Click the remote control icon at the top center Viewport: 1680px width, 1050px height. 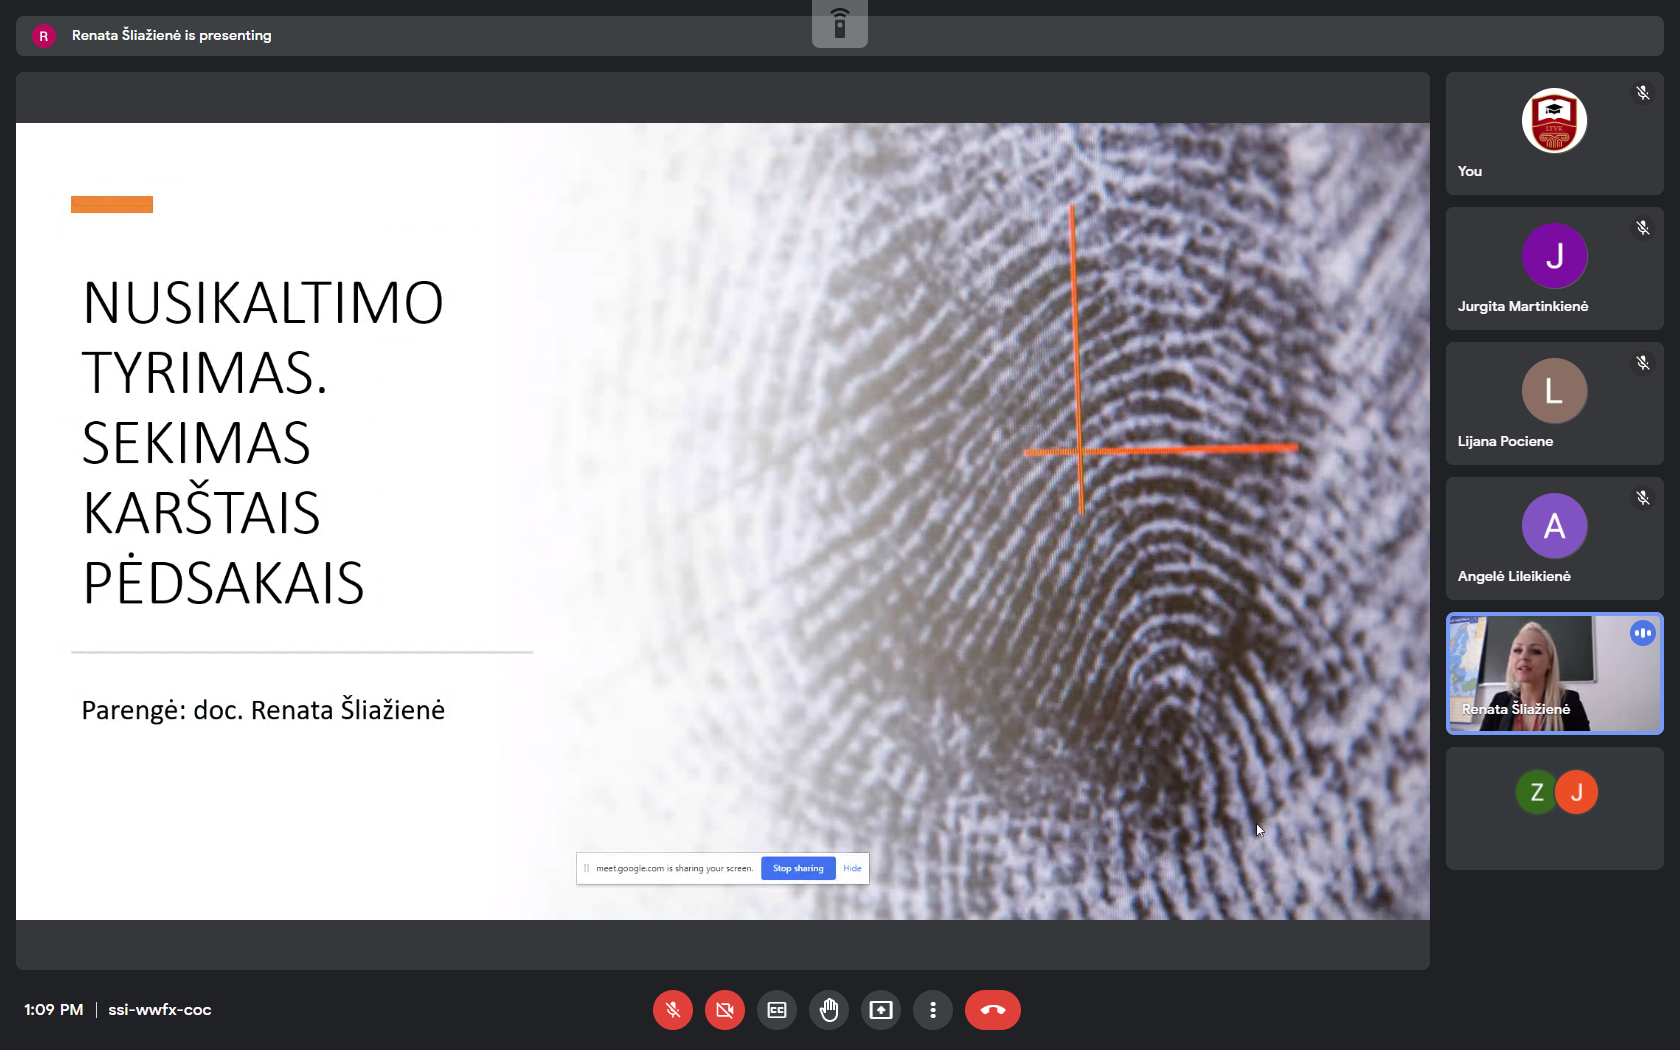pos(840,23)
